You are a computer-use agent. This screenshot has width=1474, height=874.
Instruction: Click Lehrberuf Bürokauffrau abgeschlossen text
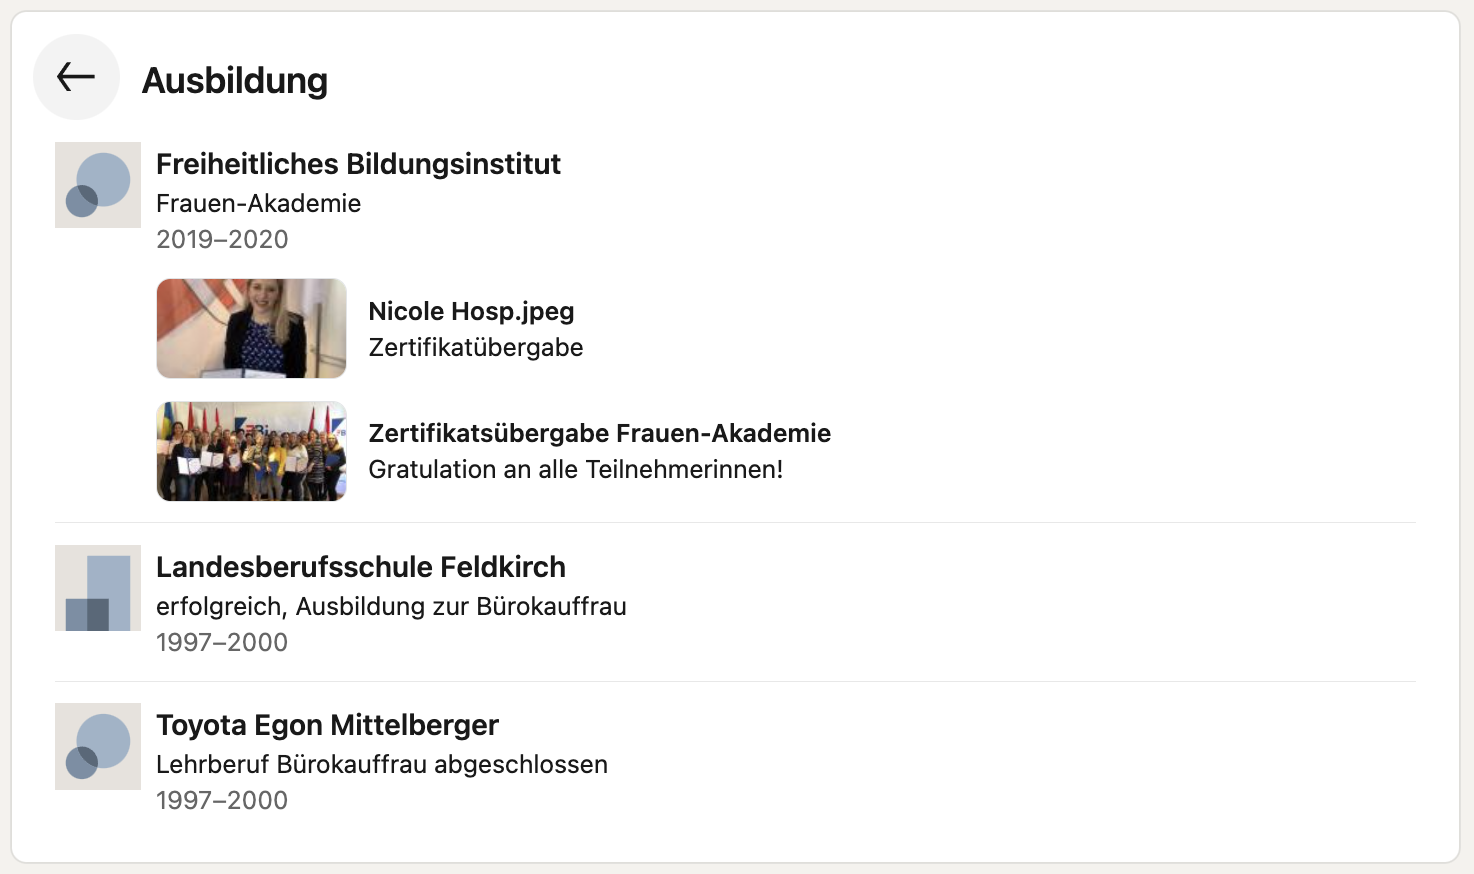(x=382, y=764)
